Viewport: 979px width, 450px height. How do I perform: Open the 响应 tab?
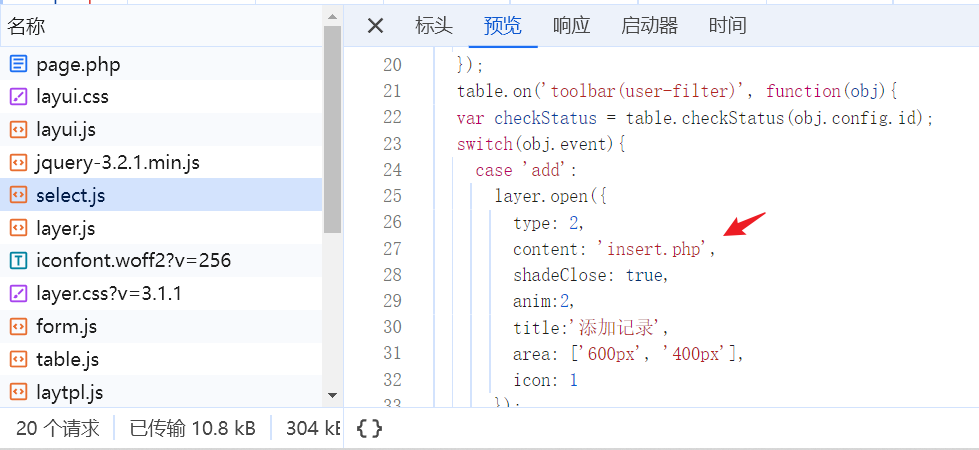click(x=571, y=26)
